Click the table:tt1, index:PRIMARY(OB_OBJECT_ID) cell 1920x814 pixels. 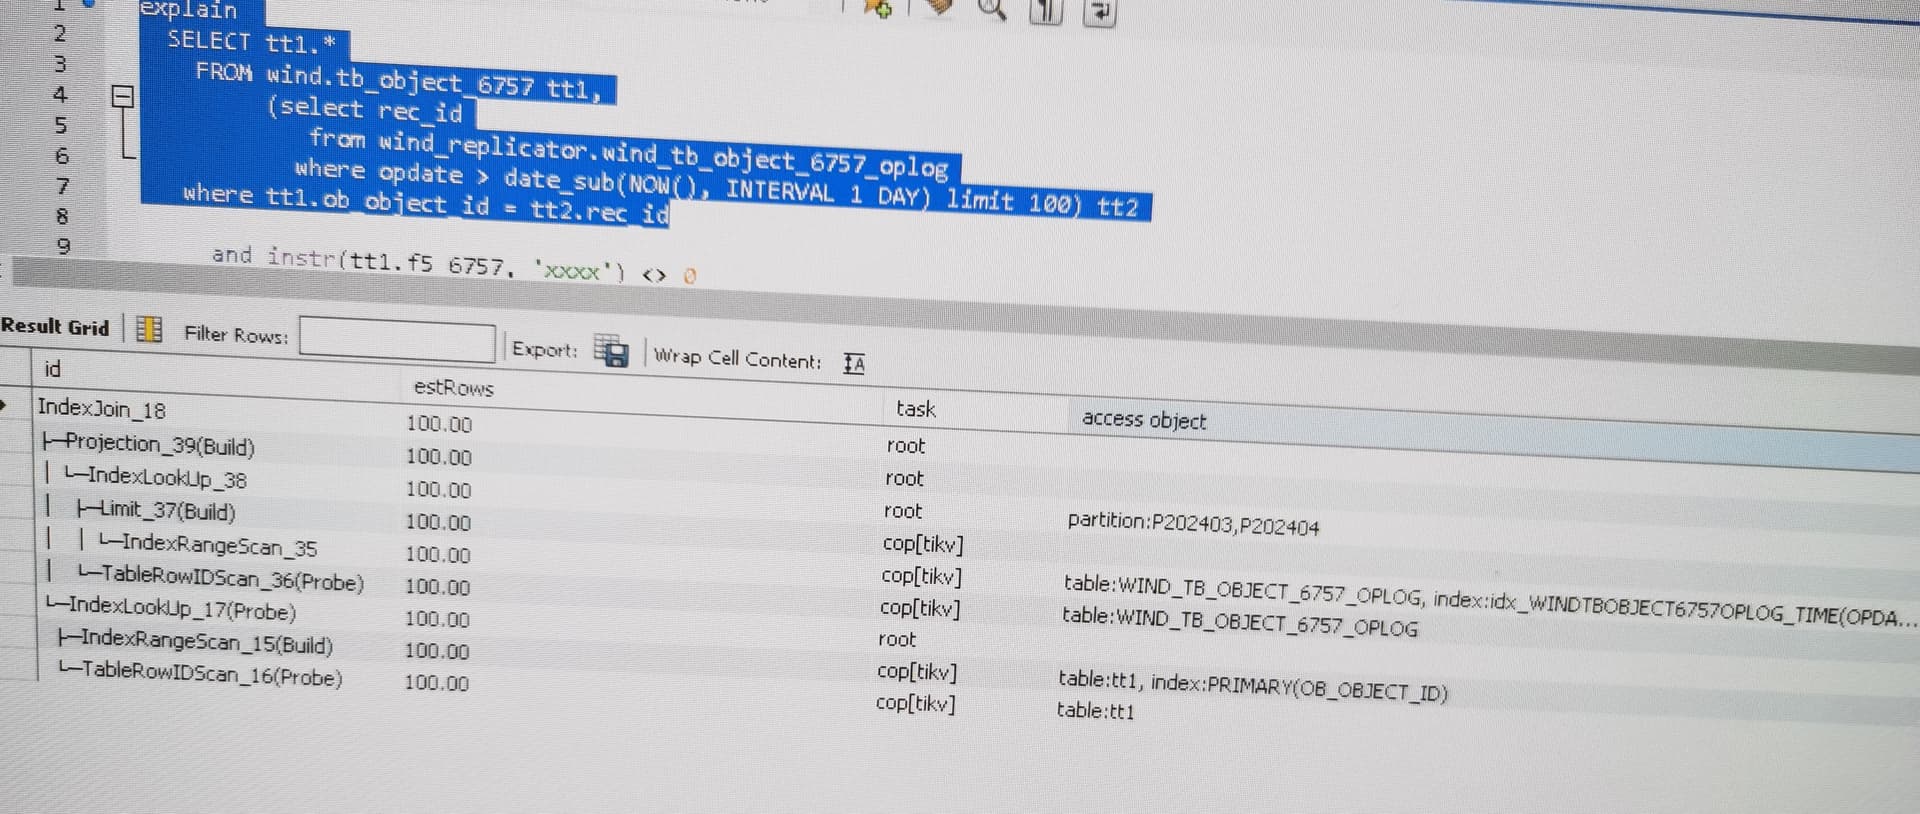[1253, 684]
